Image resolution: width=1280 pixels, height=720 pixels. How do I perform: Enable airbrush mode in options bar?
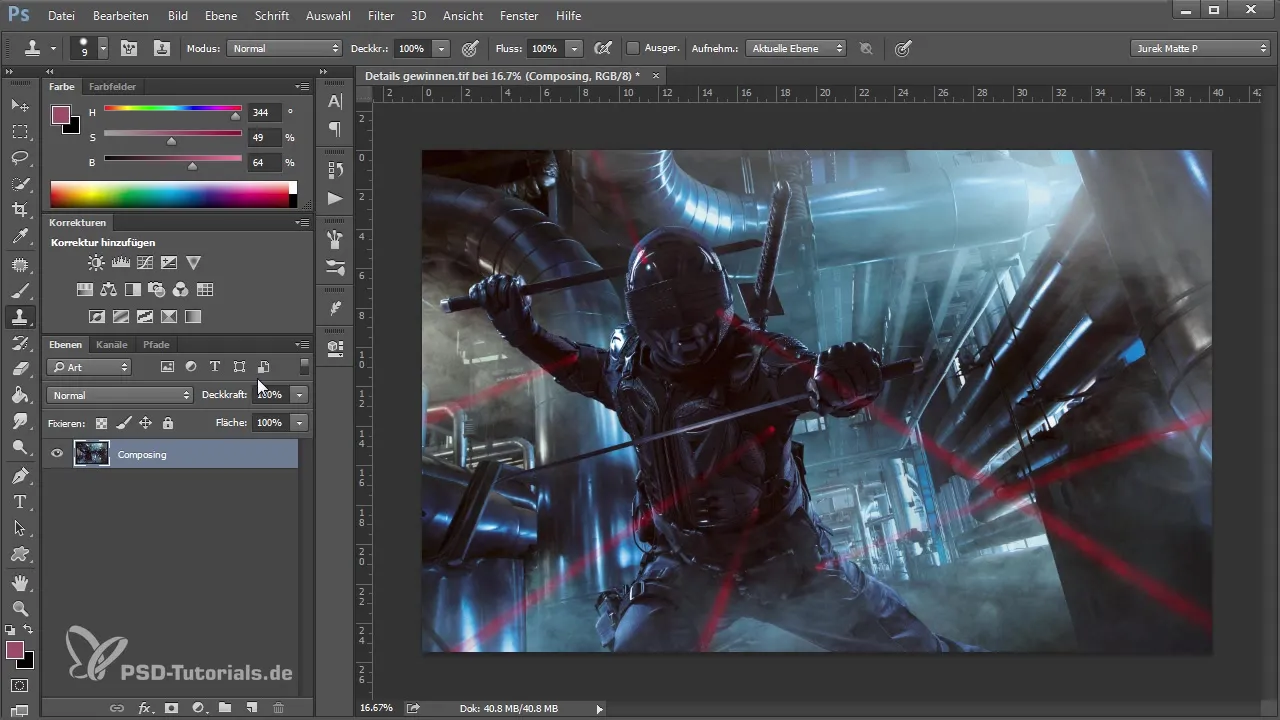(x=602, y=48)
